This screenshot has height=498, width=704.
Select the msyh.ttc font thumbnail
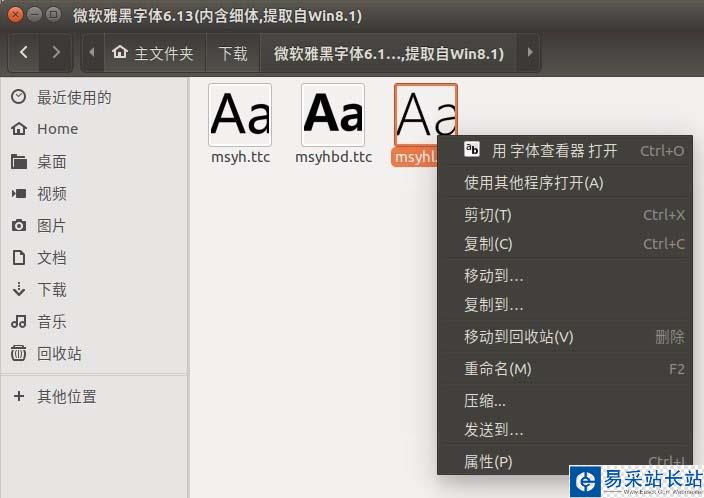click(x=240, y=115)
